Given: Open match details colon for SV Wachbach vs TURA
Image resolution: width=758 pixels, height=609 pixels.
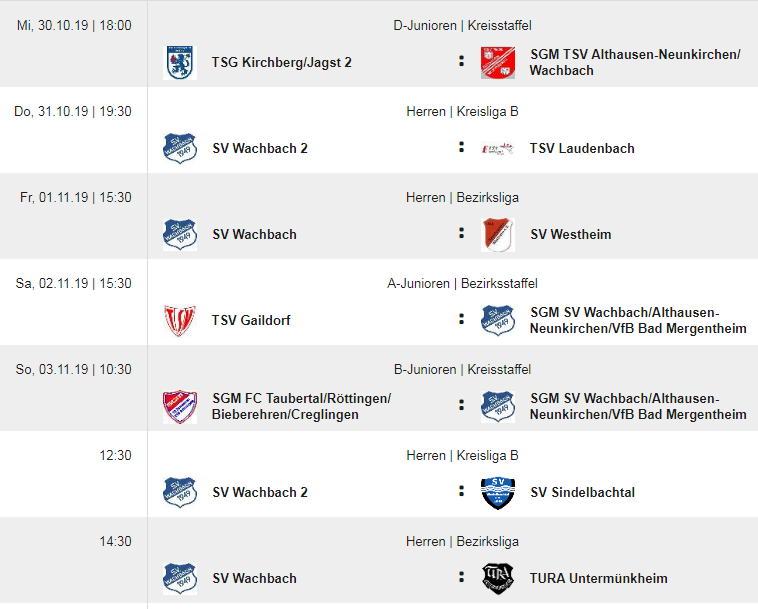Looking at the screenshot, I should pos(462,577).
